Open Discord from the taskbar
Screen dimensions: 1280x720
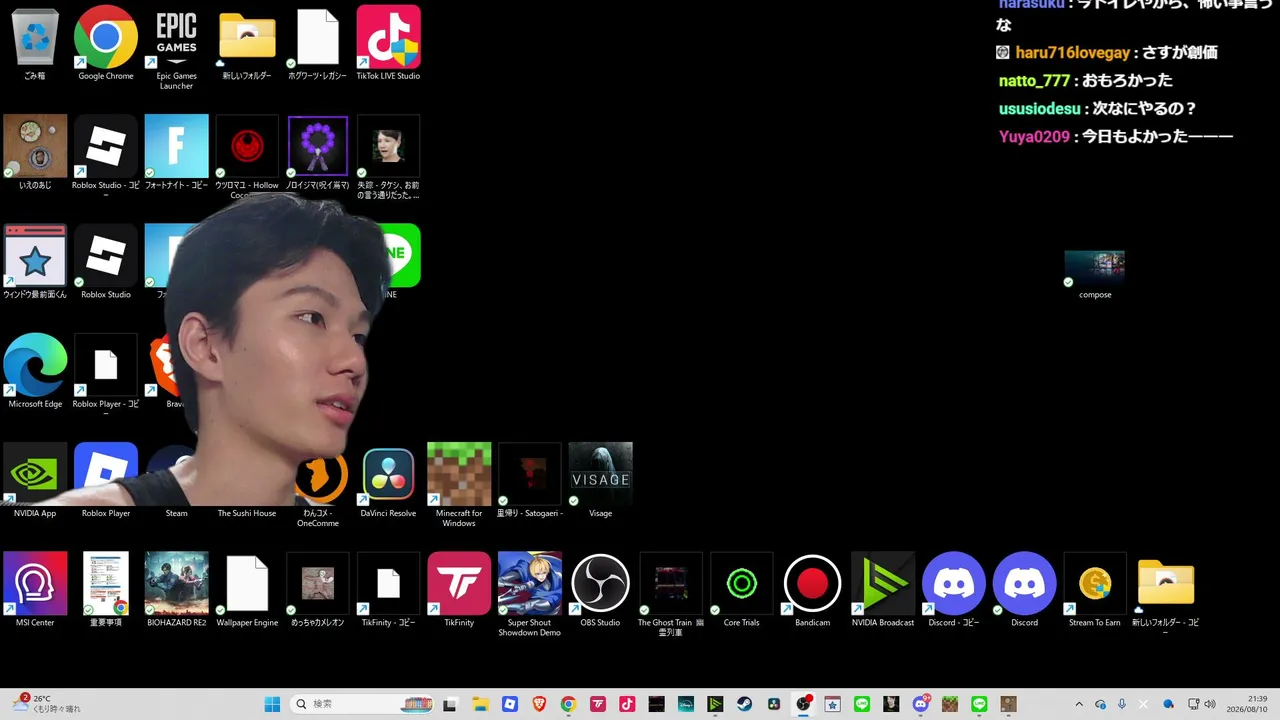click(921, 704)
